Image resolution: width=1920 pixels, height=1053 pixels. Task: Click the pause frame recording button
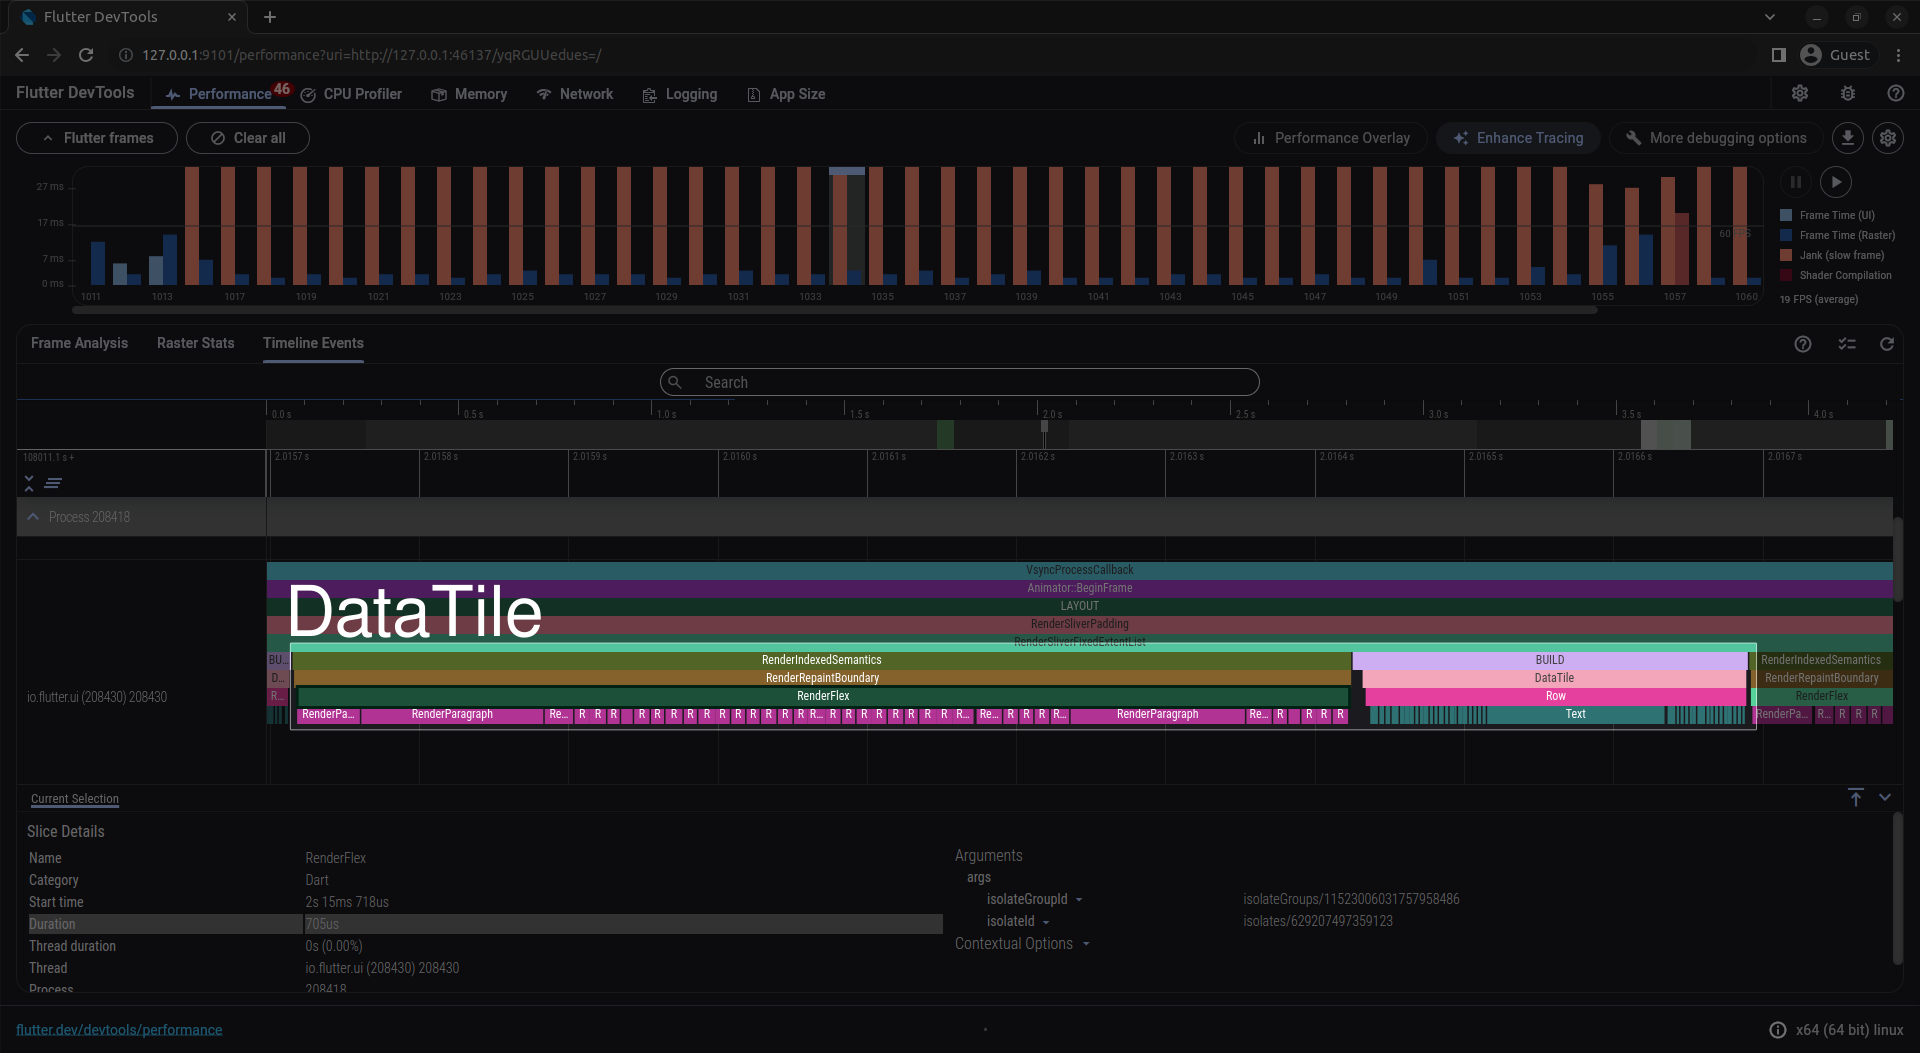pos(1796,182)
